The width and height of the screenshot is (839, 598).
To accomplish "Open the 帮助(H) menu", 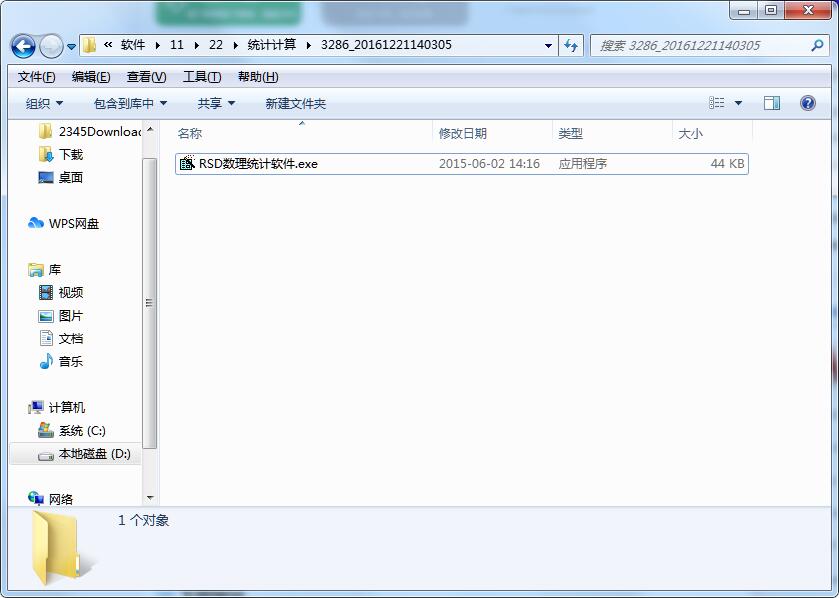I will pyautogui.click(x=258, y=77).
